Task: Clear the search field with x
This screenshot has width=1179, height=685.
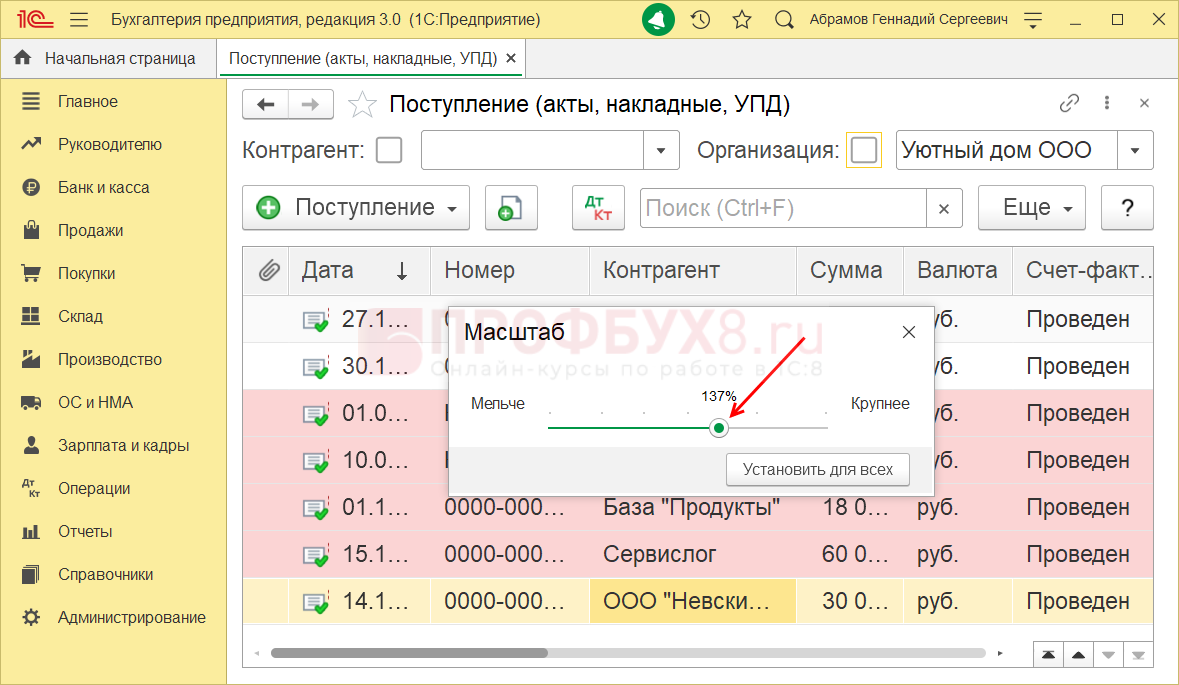Action: 944,208
